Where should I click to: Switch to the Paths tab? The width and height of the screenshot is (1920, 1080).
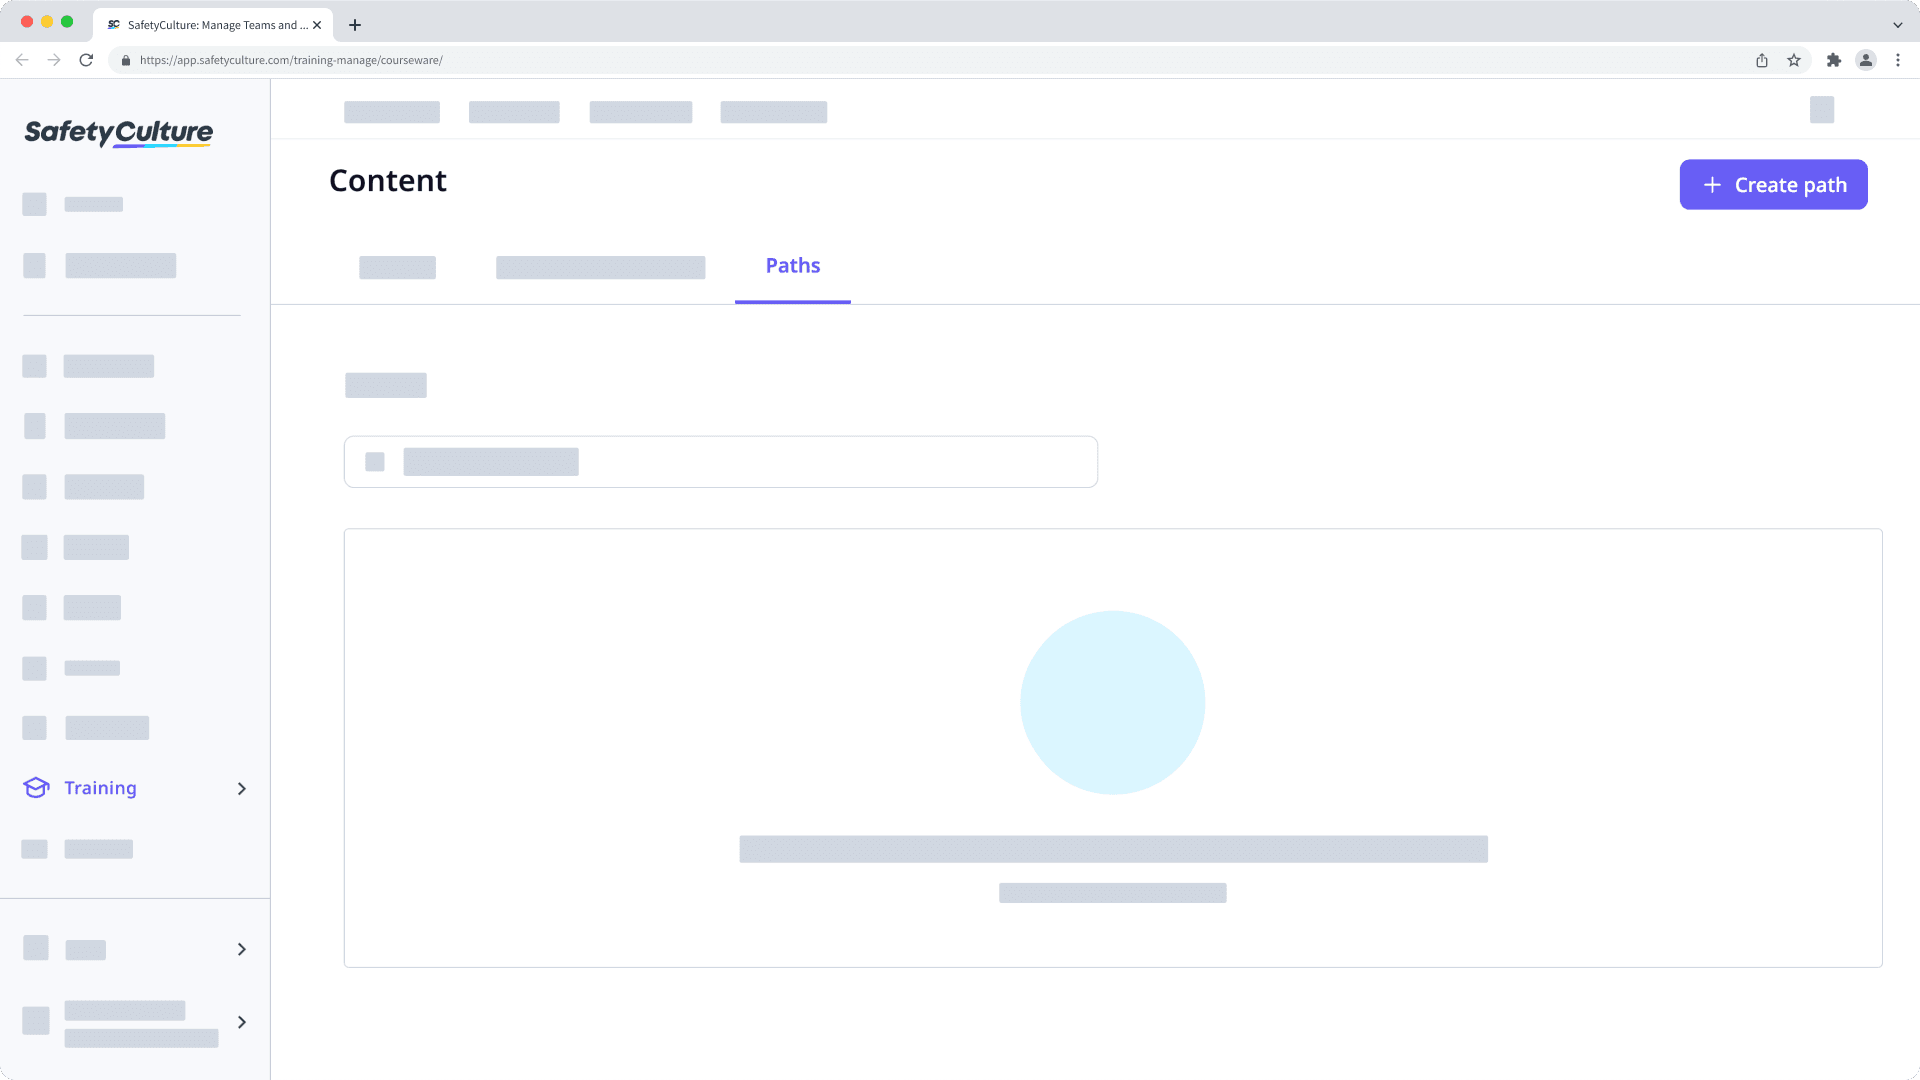(792, 265)
